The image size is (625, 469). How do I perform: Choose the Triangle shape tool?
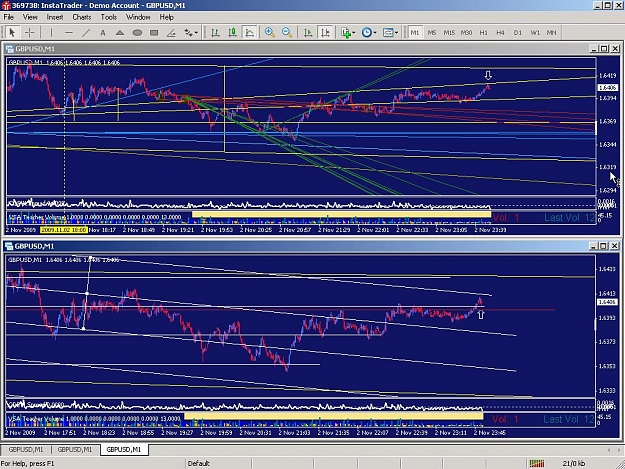[x=120, y=32]
